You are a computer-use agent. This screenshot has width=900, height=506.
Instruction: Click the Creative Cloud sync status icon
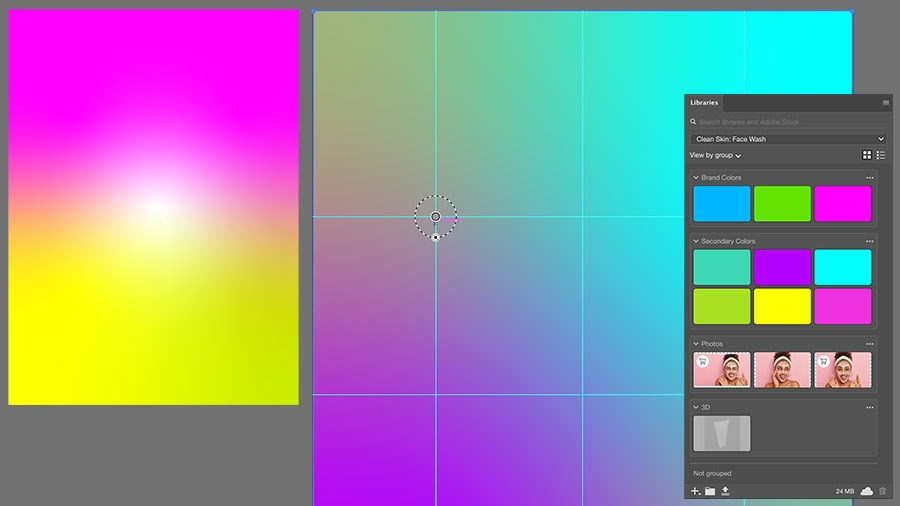pyautogui.click(x=867, y=491)
